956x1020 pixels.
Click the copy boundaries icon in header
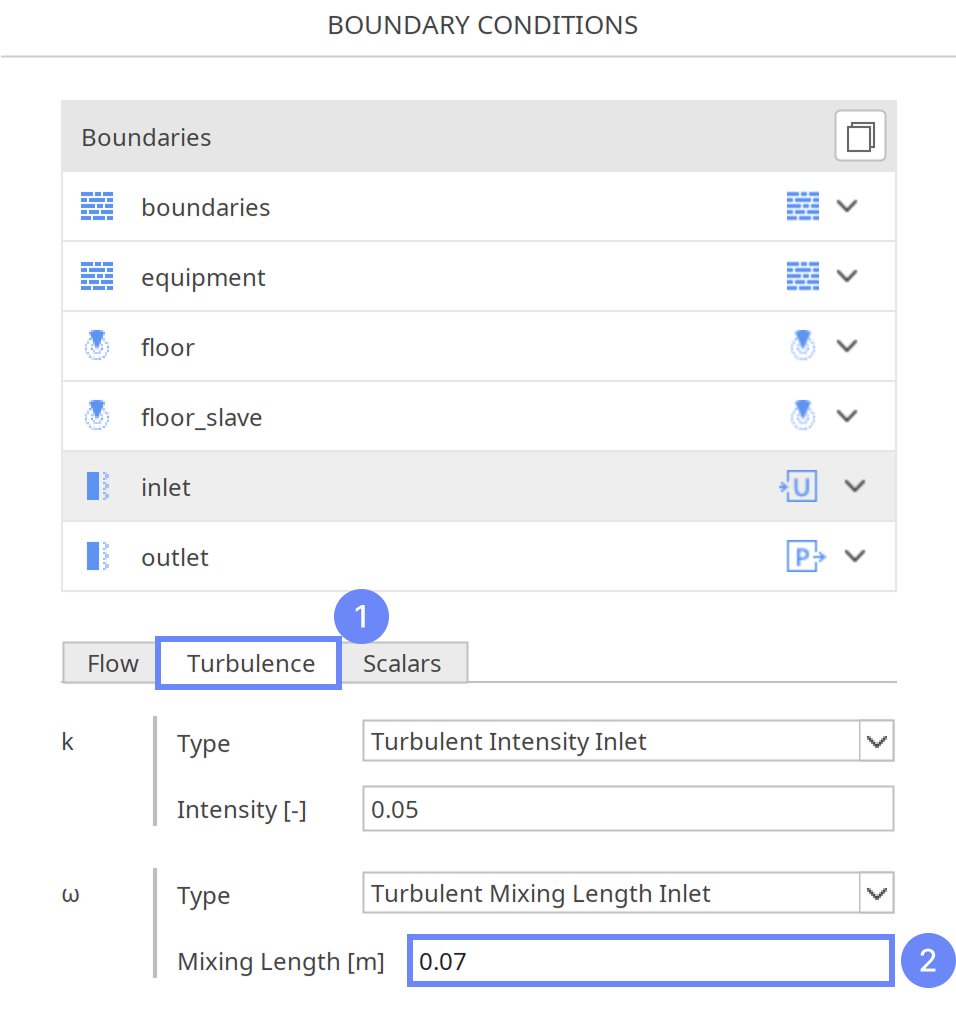(860, 136)
